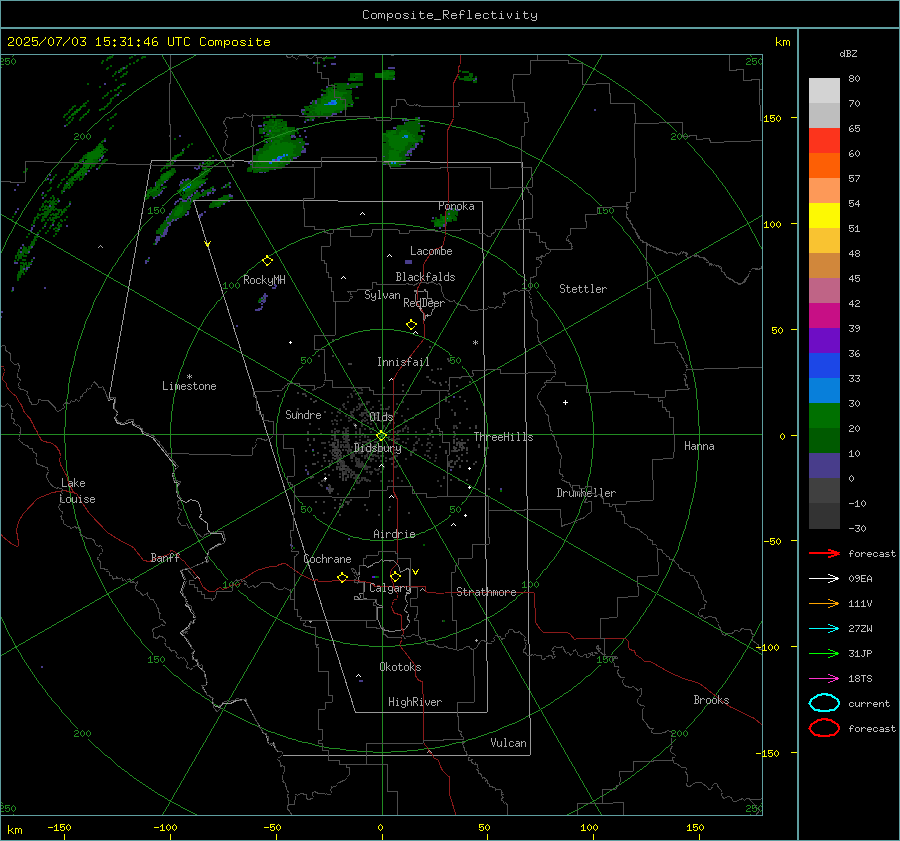The width and height of the screenshot is (900, 841).
Task: Click the Sylvan label
Action: coord(382,295)
